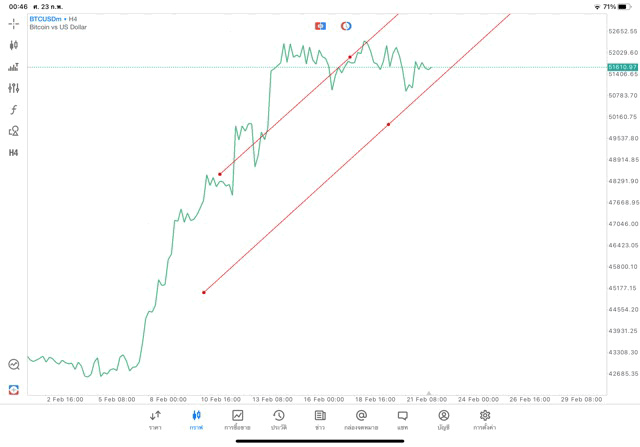Screen dimensions: 640x447
Task: Open the chart indicators panel
Action: (13, 67)
